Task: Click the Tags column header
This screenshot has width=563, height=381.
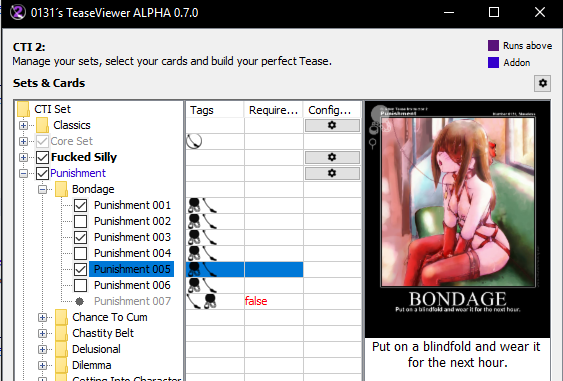Action: 215,110
